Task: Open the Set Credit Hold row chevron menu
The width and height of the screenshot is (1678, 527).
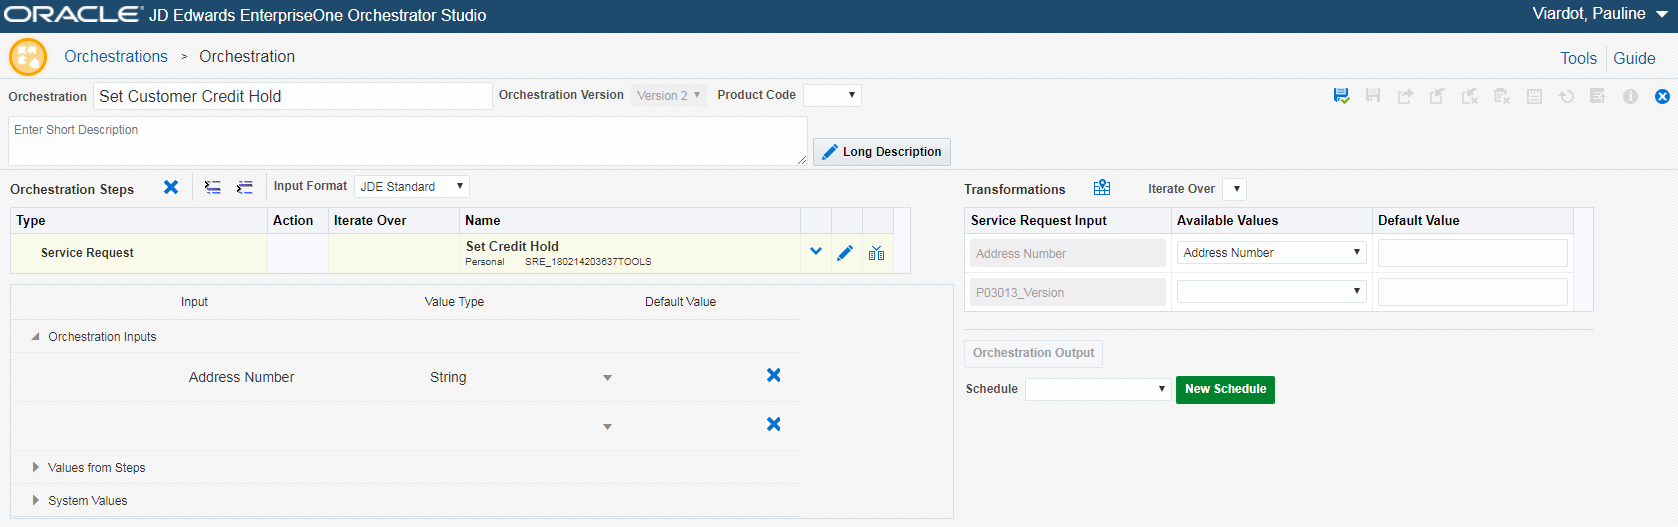Action: [x=816, y=252]
